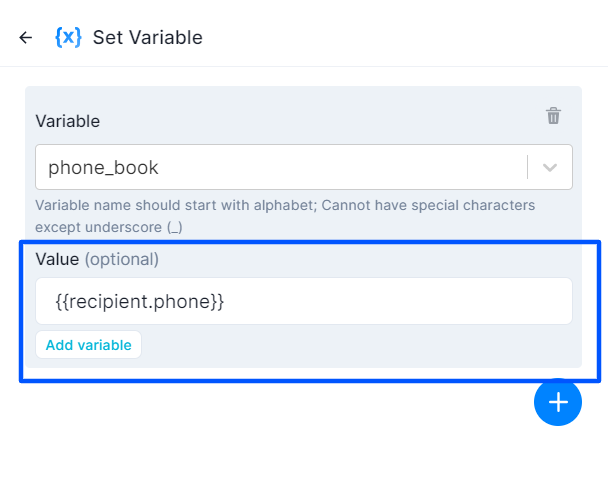
Task: Click the {{recipient.phone}} value text
Action: coord(139,301)
